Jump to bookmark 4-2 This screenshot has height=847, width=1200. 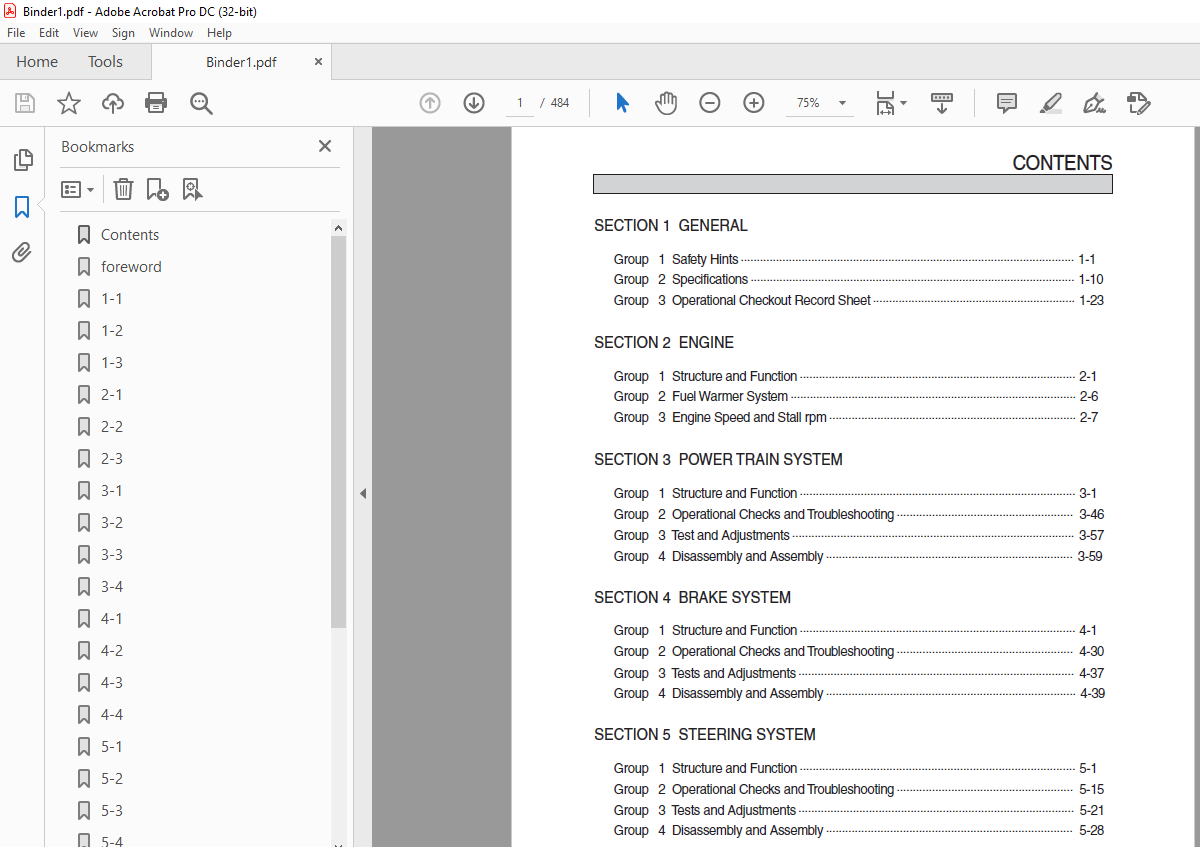click(x=112, y=651)
